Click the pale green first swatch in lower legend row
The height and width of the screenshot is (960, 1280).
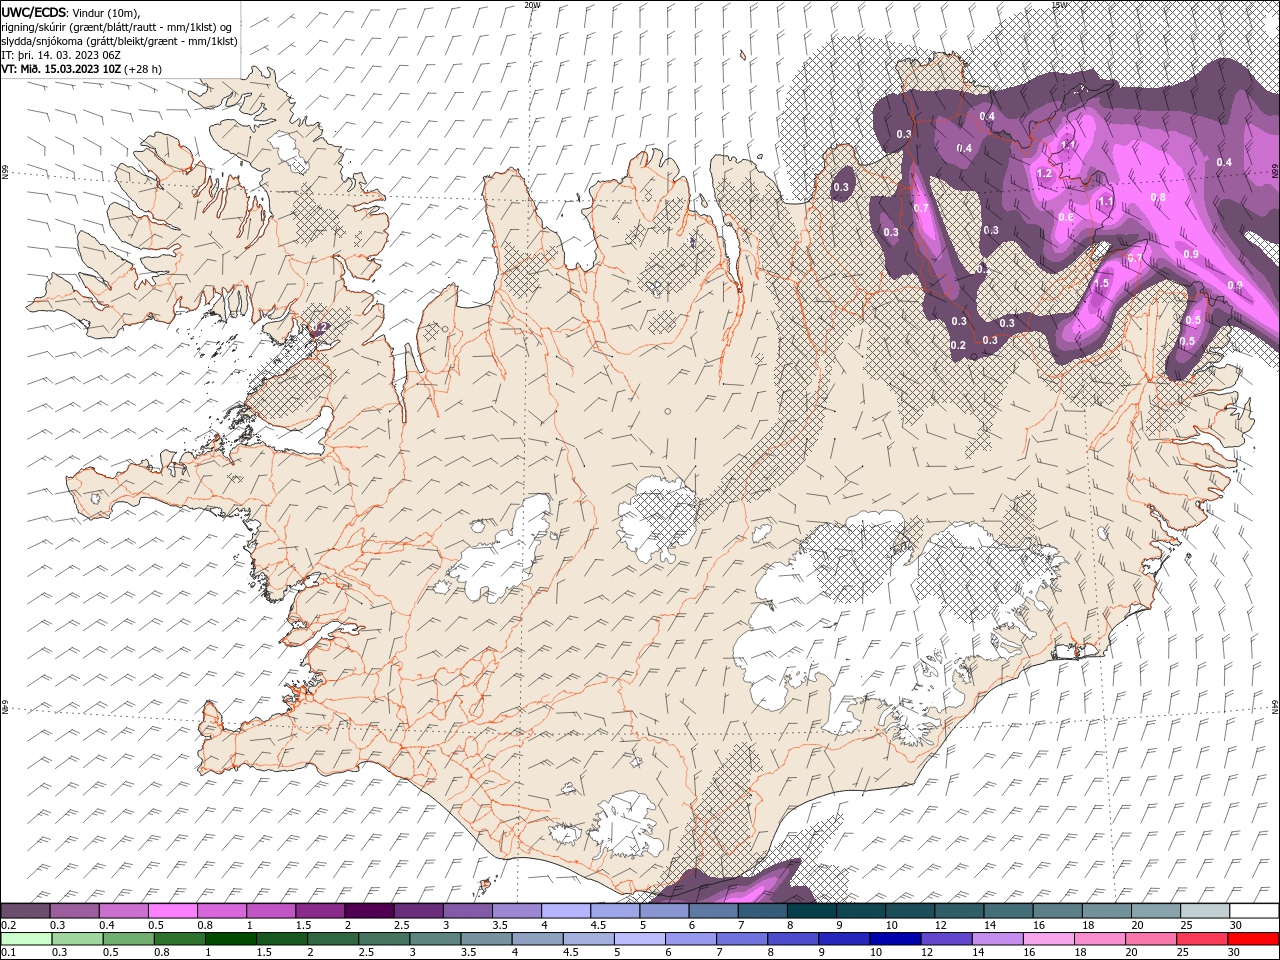pyautogui.click(x=26, y=939)
